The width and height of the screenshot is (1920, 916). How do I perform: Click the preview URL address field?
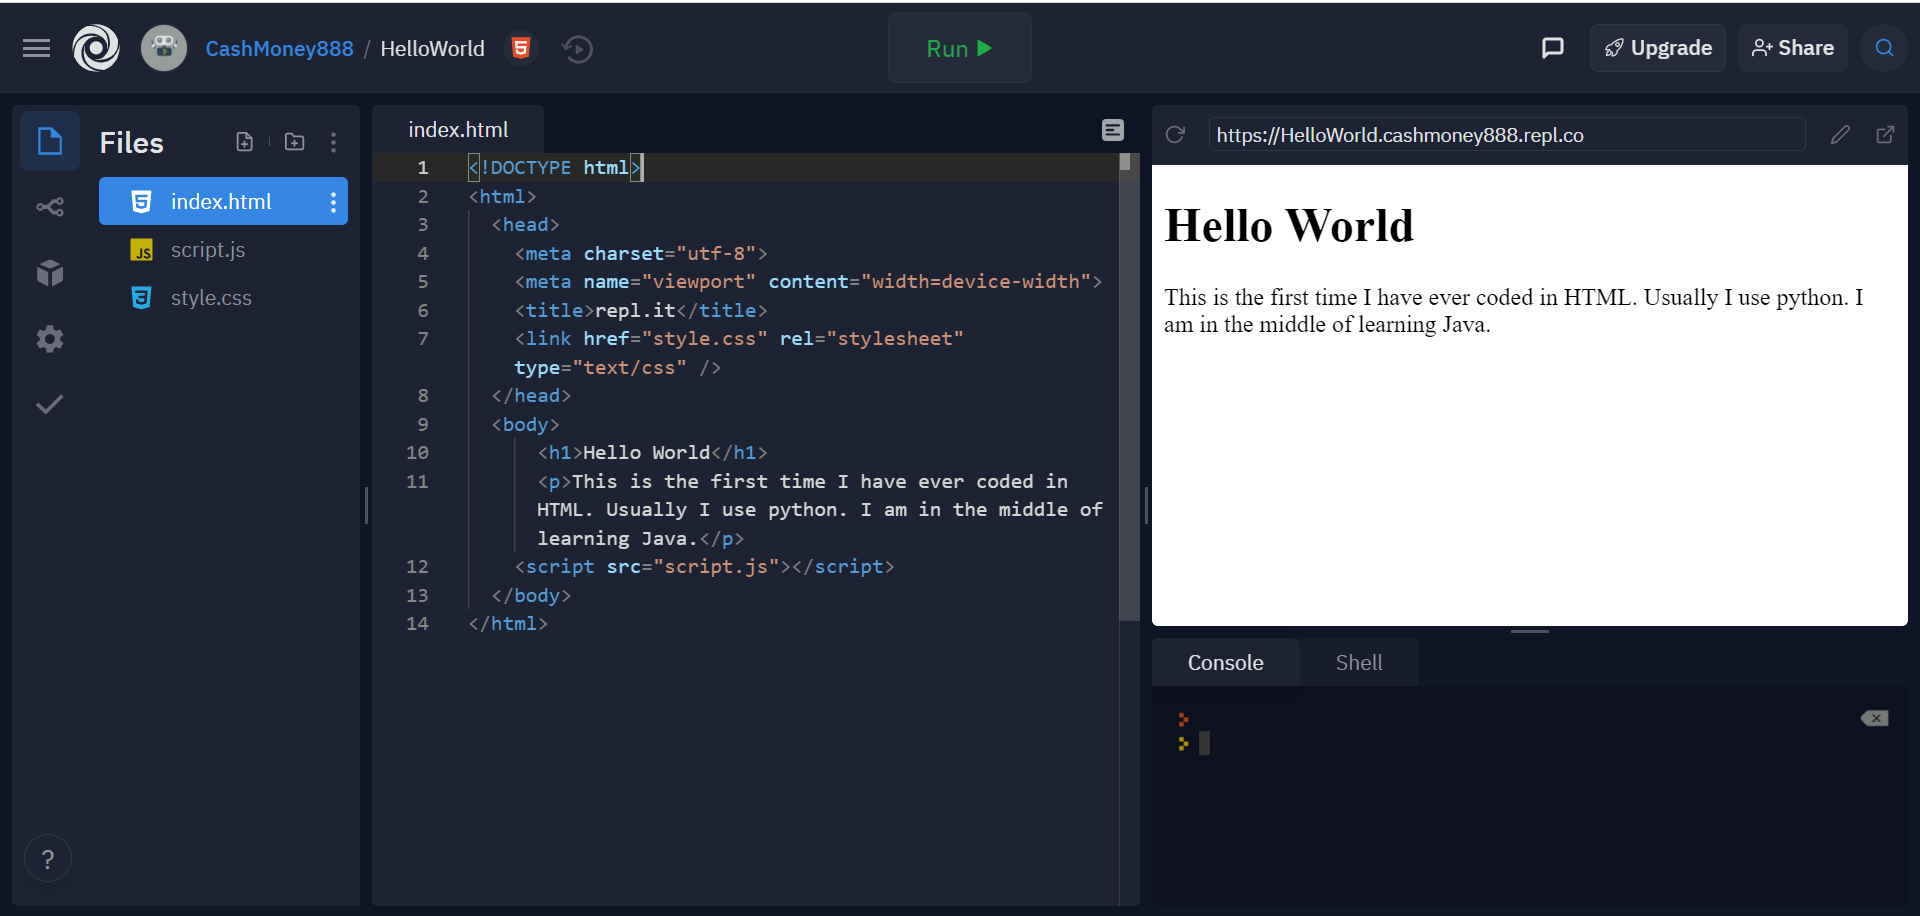click(x=1507, y=135)
